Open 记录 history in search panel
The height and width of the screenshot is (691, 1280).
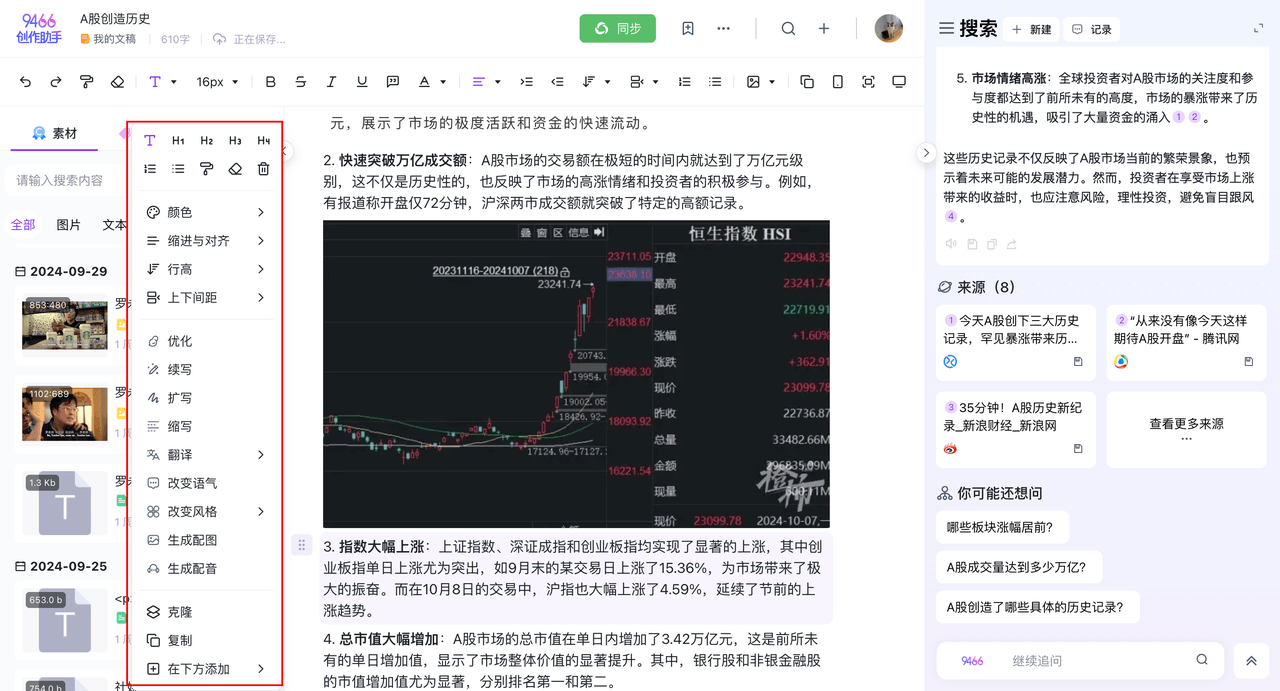coord(1091,29)
